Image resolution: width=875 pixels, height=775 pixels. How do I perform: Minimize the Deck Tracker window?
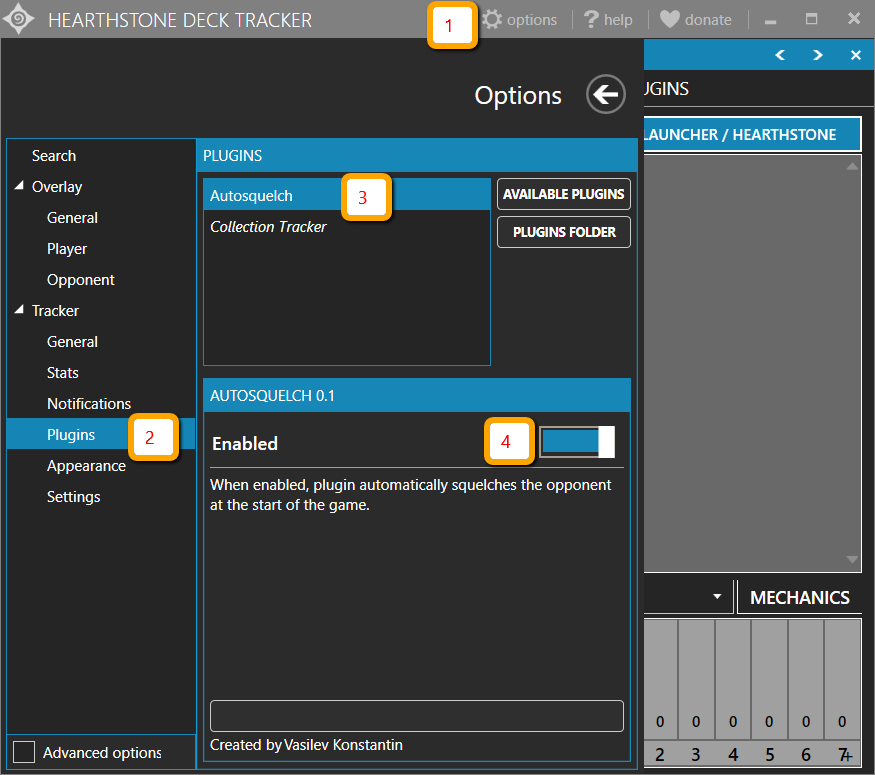click(x=771, y=21)
